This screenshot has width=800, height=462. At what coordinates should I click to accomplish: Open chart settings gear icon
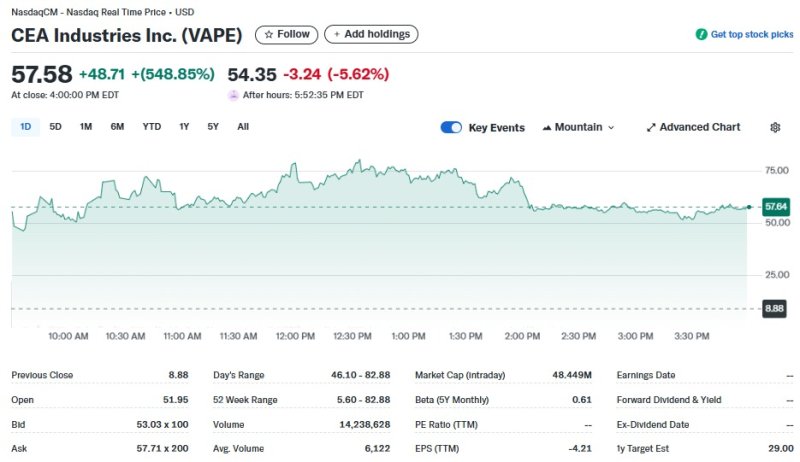click(x=775, y=128)
